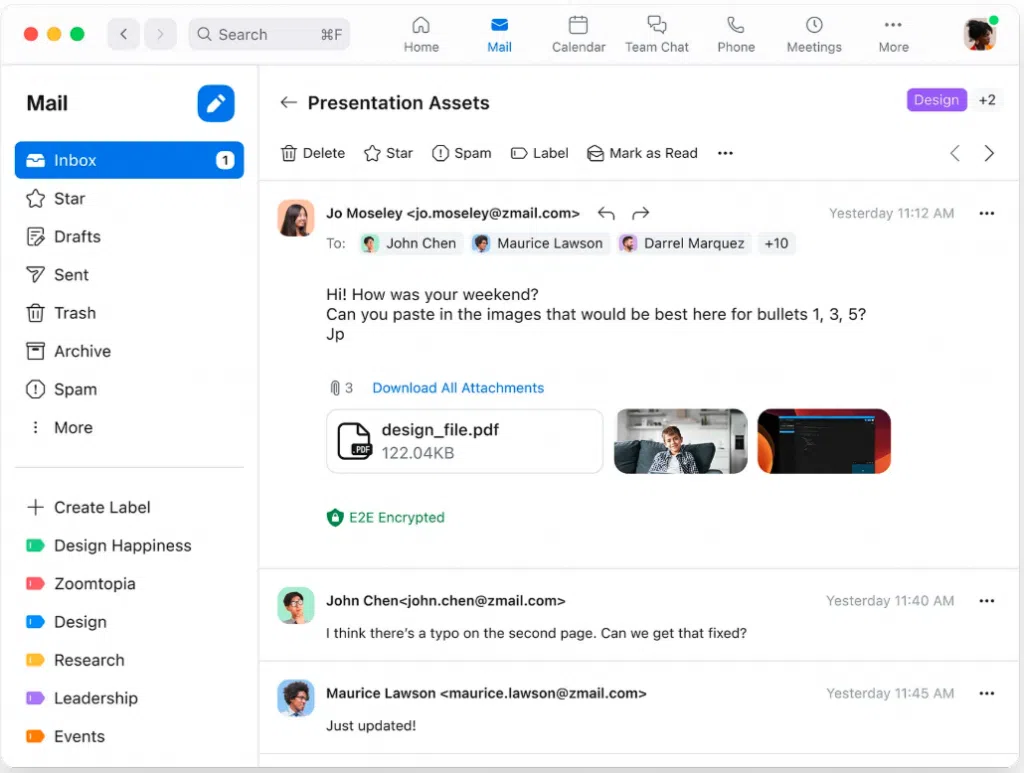Click the reply arrow on Jo Moseley's email
Screen dimensions: 1024x773
tap(606, 213)
